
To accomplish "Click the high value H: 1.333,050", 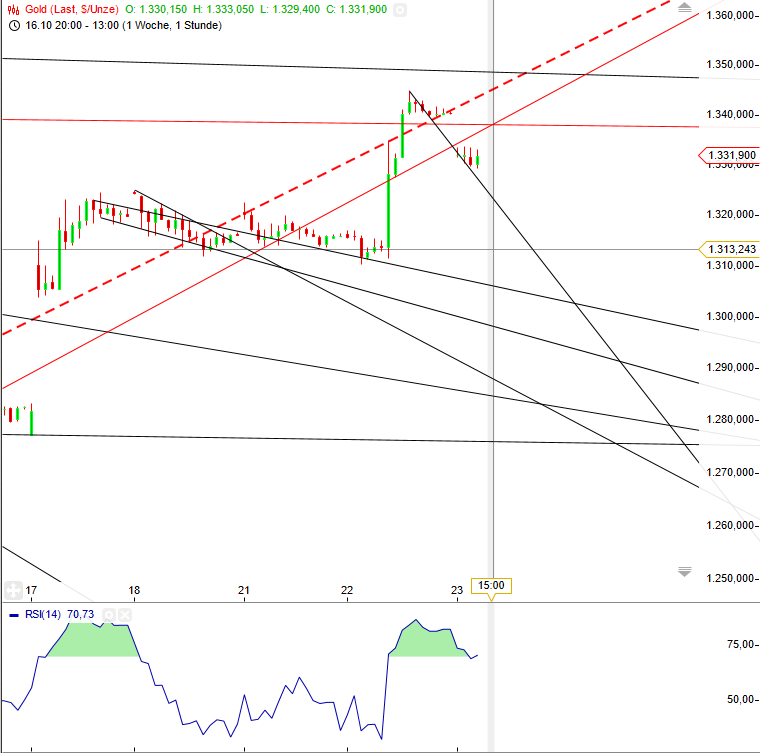I will click(223, 9).
